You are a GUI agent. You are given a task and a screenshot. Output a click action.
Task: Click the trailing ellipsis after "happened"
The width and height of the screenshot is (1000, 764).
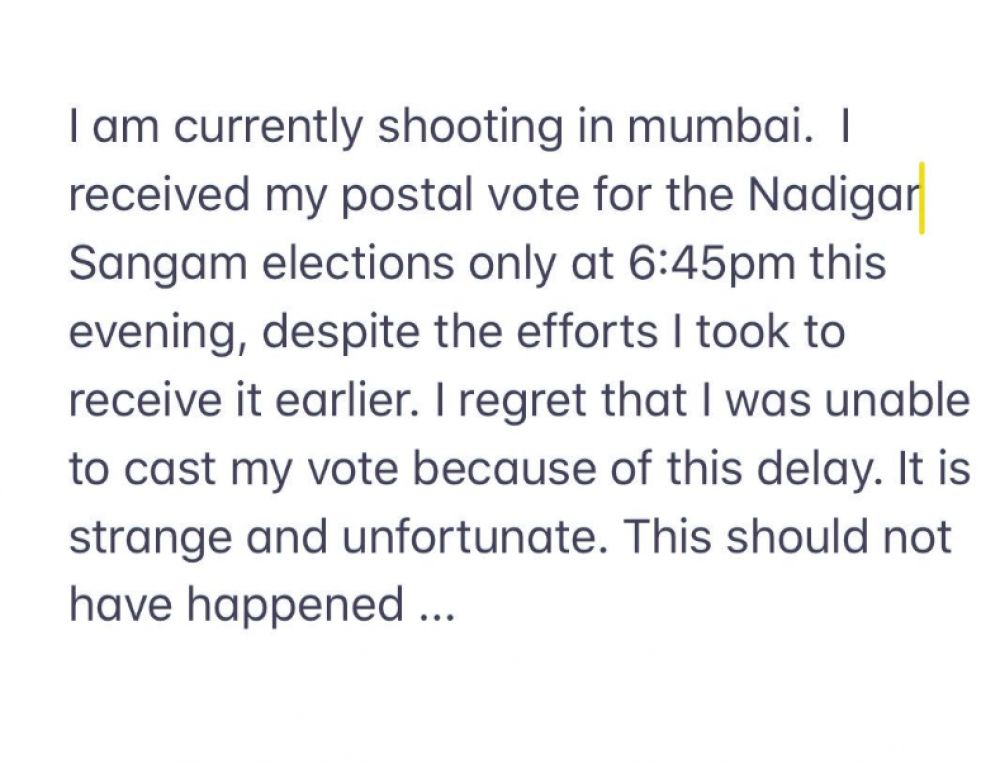(x=438, y=616)
